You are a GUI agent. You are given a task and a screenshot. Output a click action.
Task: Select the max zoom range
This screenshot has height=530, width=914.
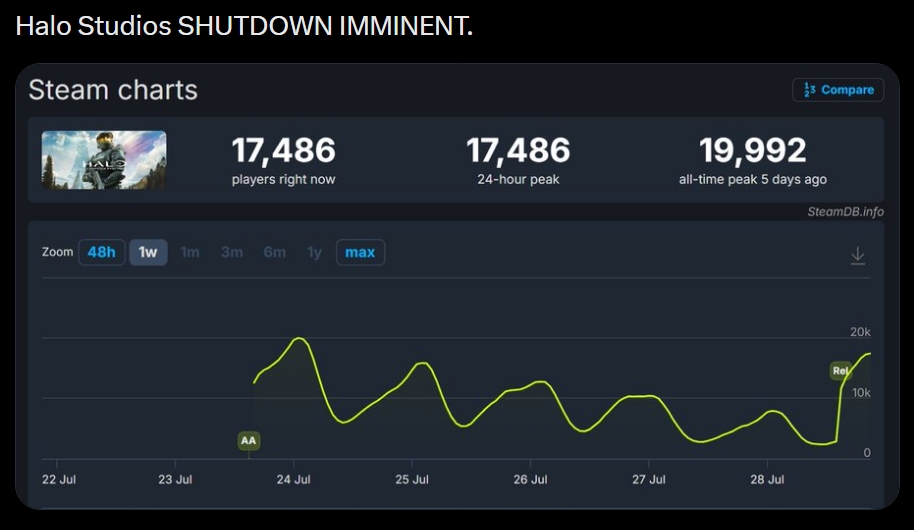[360, 252]
